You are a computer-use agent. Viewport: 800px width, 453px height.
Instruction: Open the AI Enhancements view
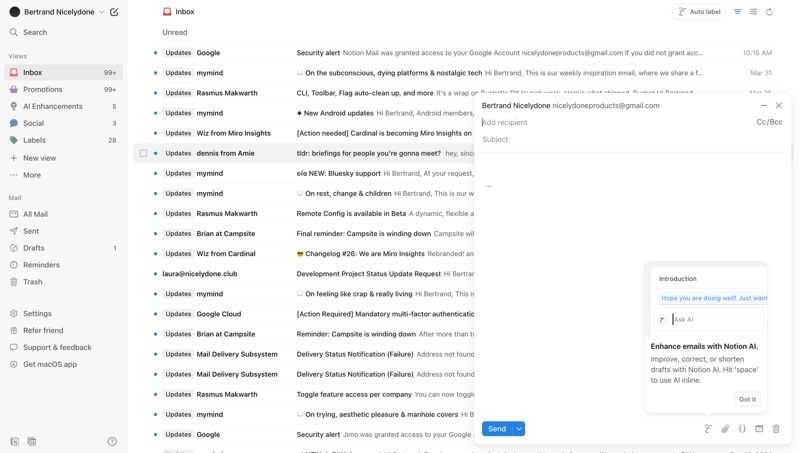click(x=63, y=106)
